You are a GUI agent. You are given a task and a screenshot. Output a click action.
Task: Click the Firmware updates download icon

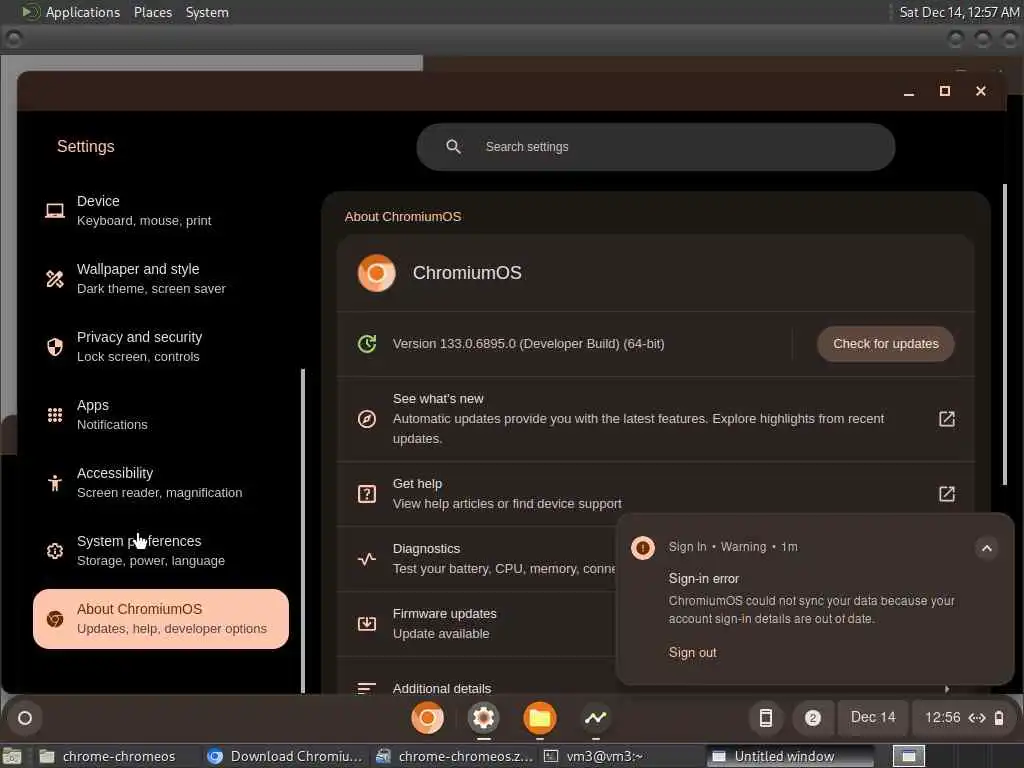[x=367, y=624]
